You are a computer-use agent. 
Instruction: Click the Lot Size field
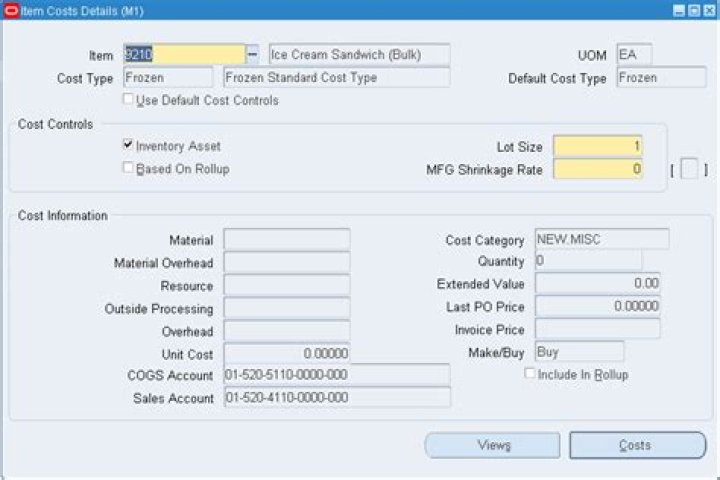[x=597, y=147]
